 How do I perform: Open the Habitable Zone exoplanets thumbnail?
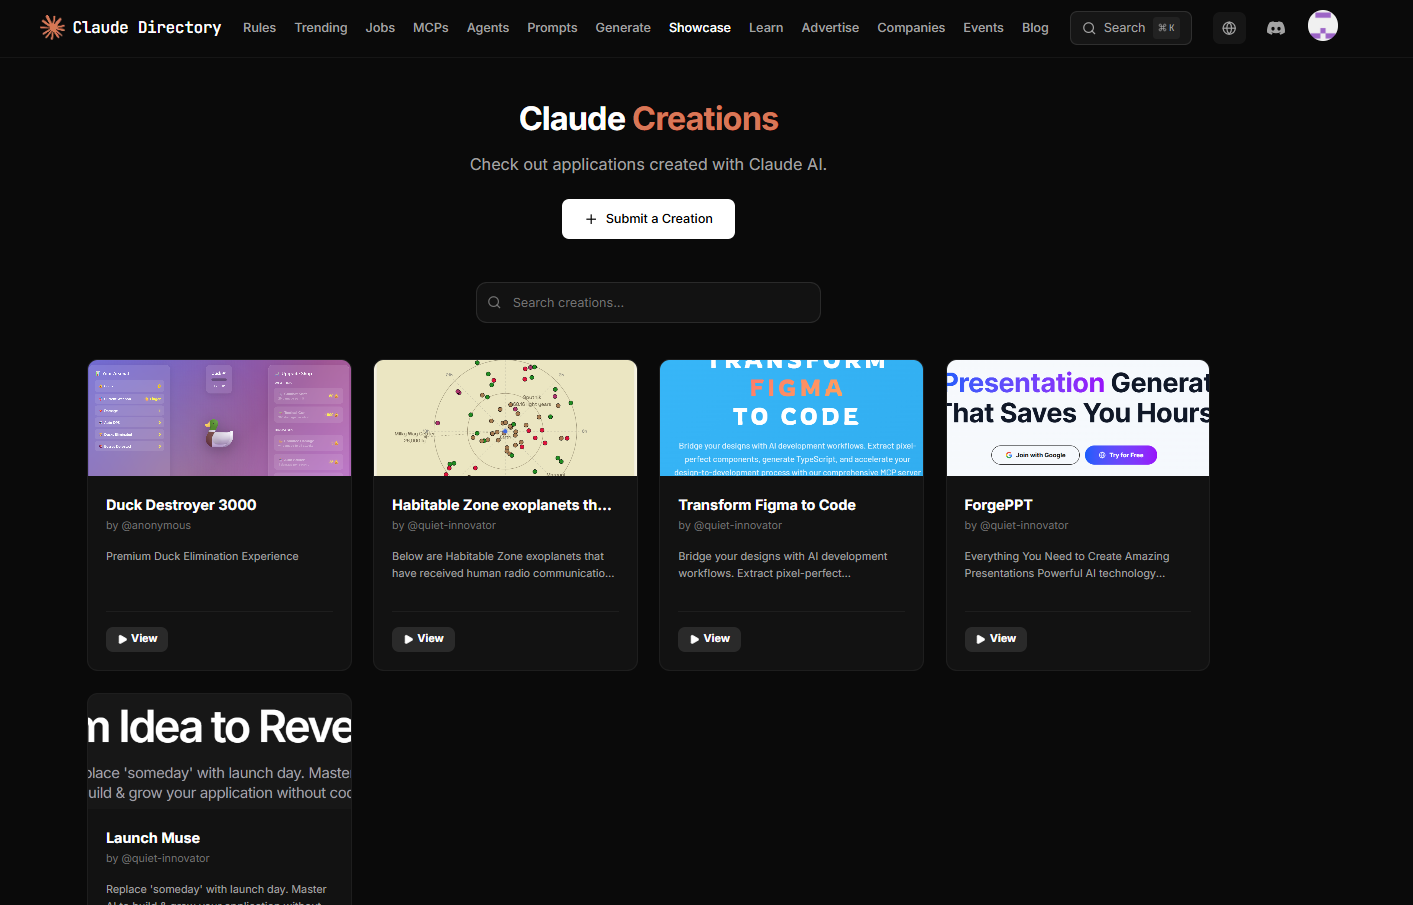pos(505,418)
